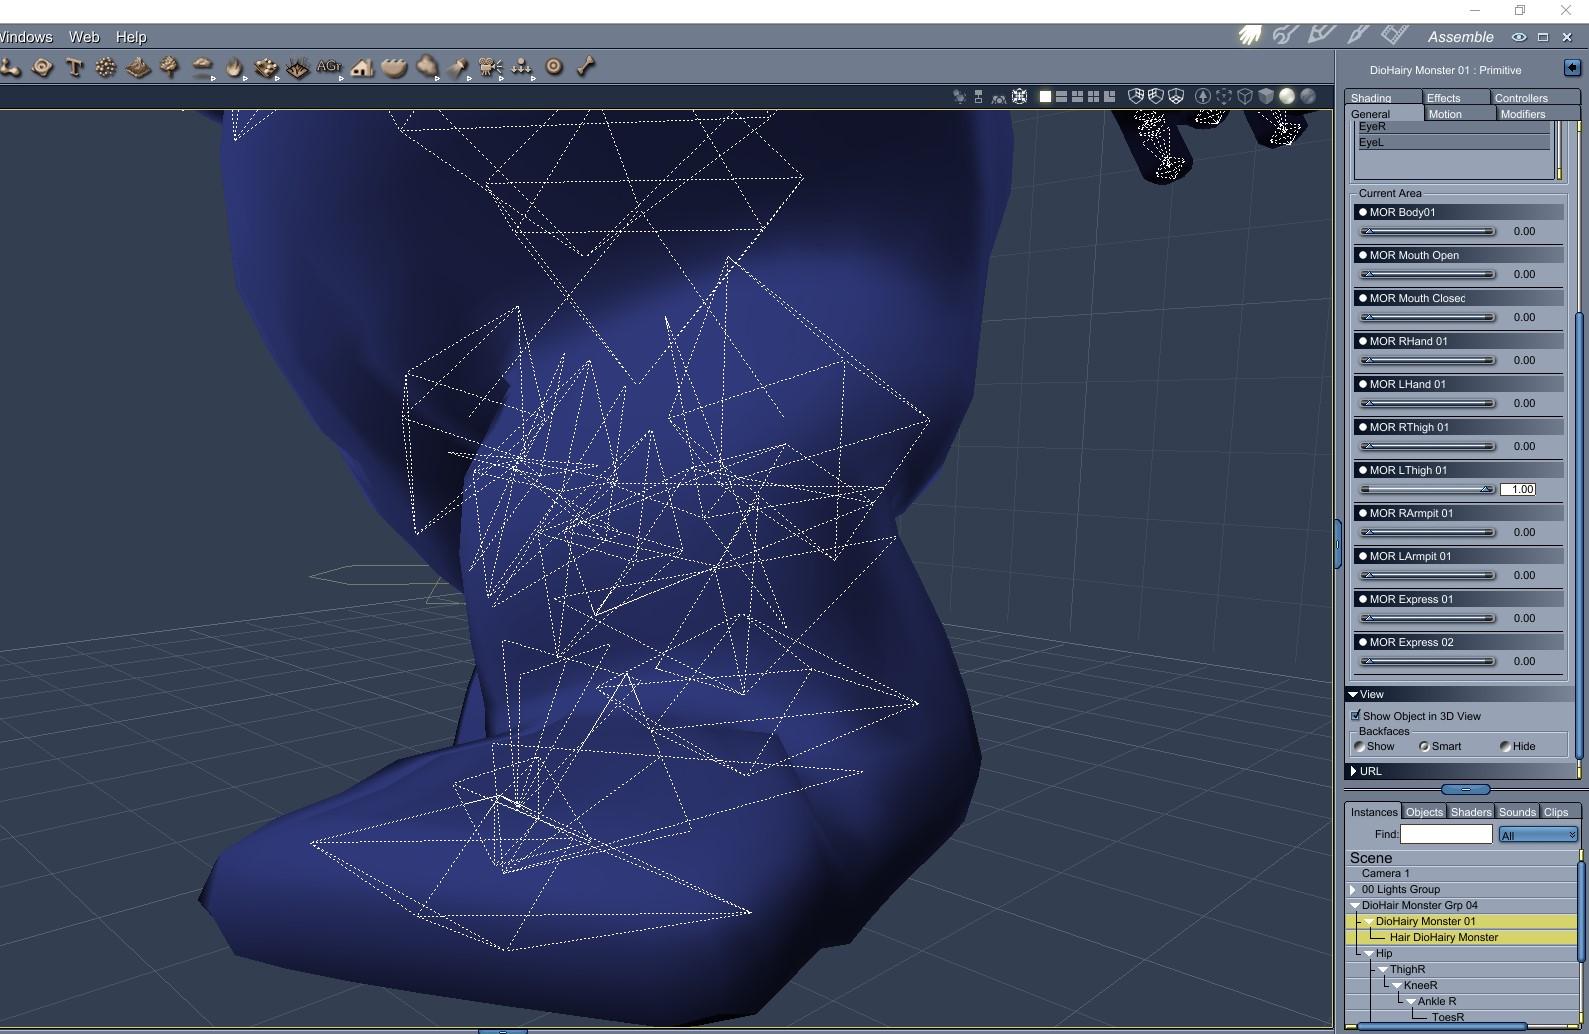This screenshot has height=1034, width=1589.
Task: Click the MOR RHand 01 slider
Action: click(1428, 360)
